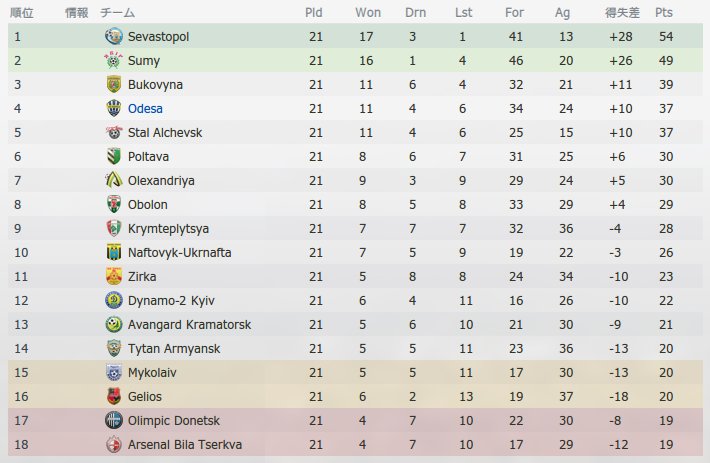Select the Gelios red crest icon
The height and width of the screenshot is (463, 710).
114,396
